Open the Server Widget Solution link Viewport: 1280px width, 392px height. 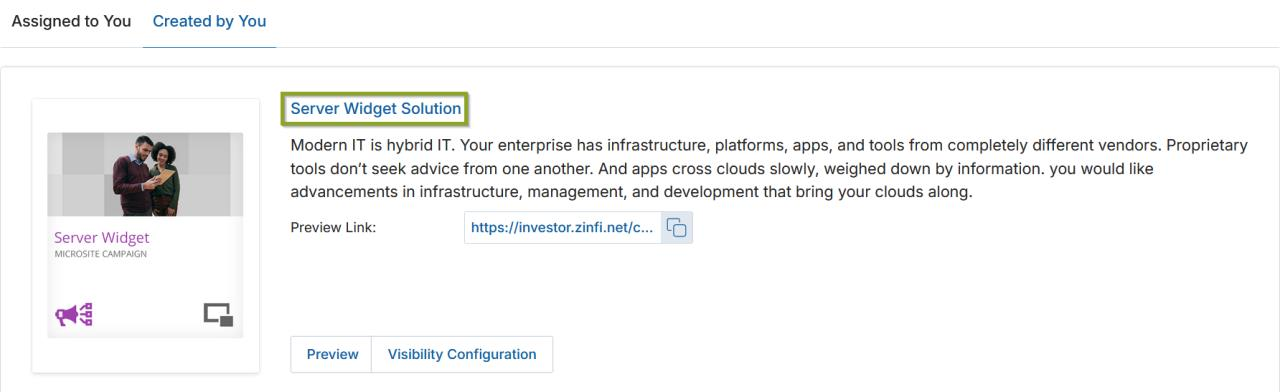pos(376,108)
